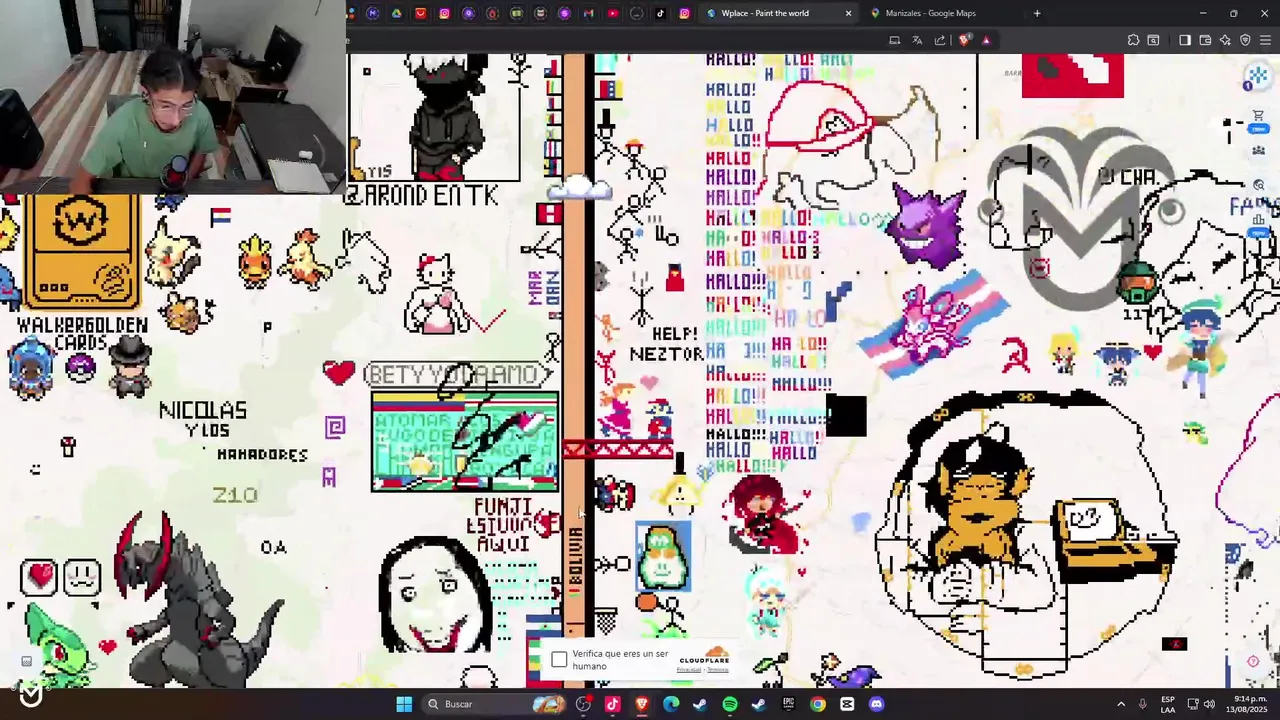Open Discord from the taskbar

point(877,704)
